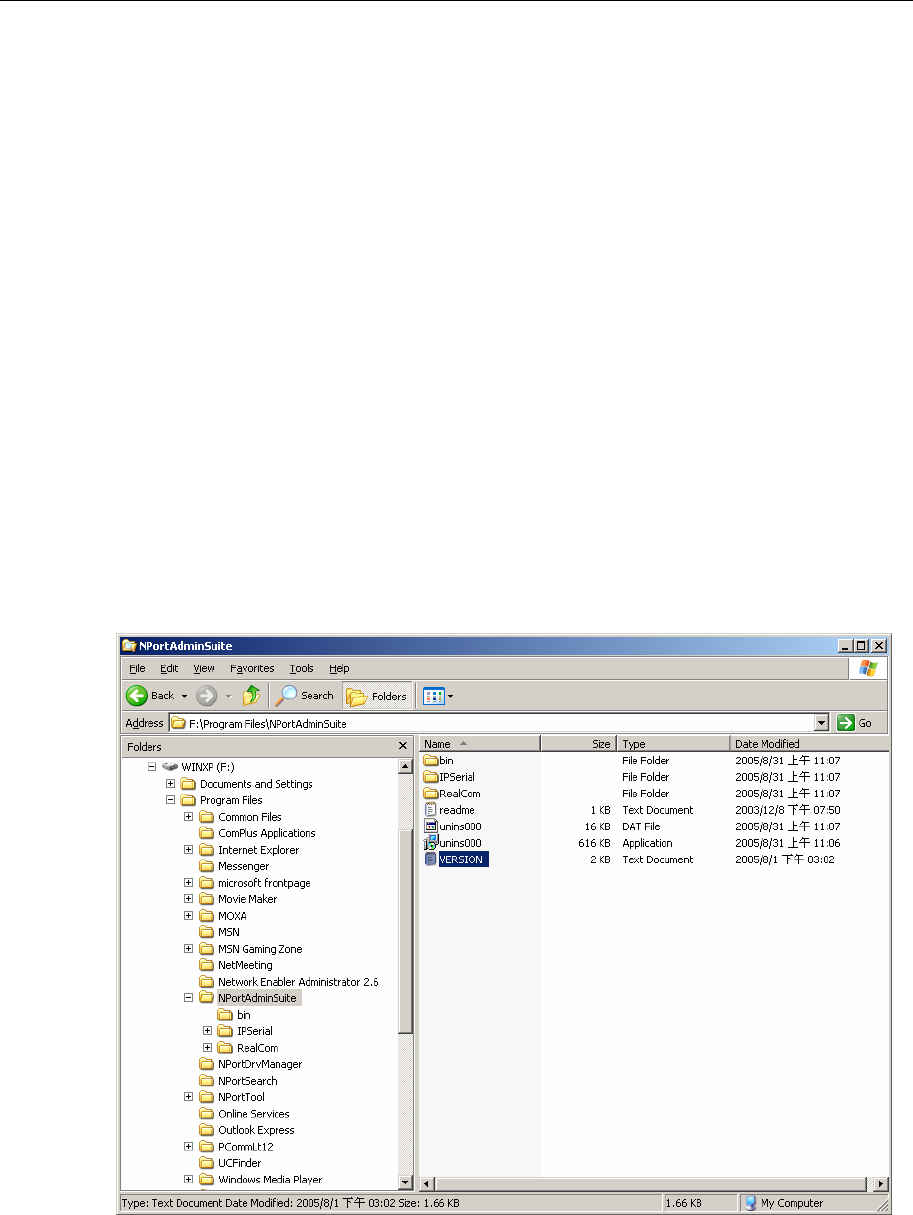Toggle the Folders pane button
913x1215 pixels.
377,695
